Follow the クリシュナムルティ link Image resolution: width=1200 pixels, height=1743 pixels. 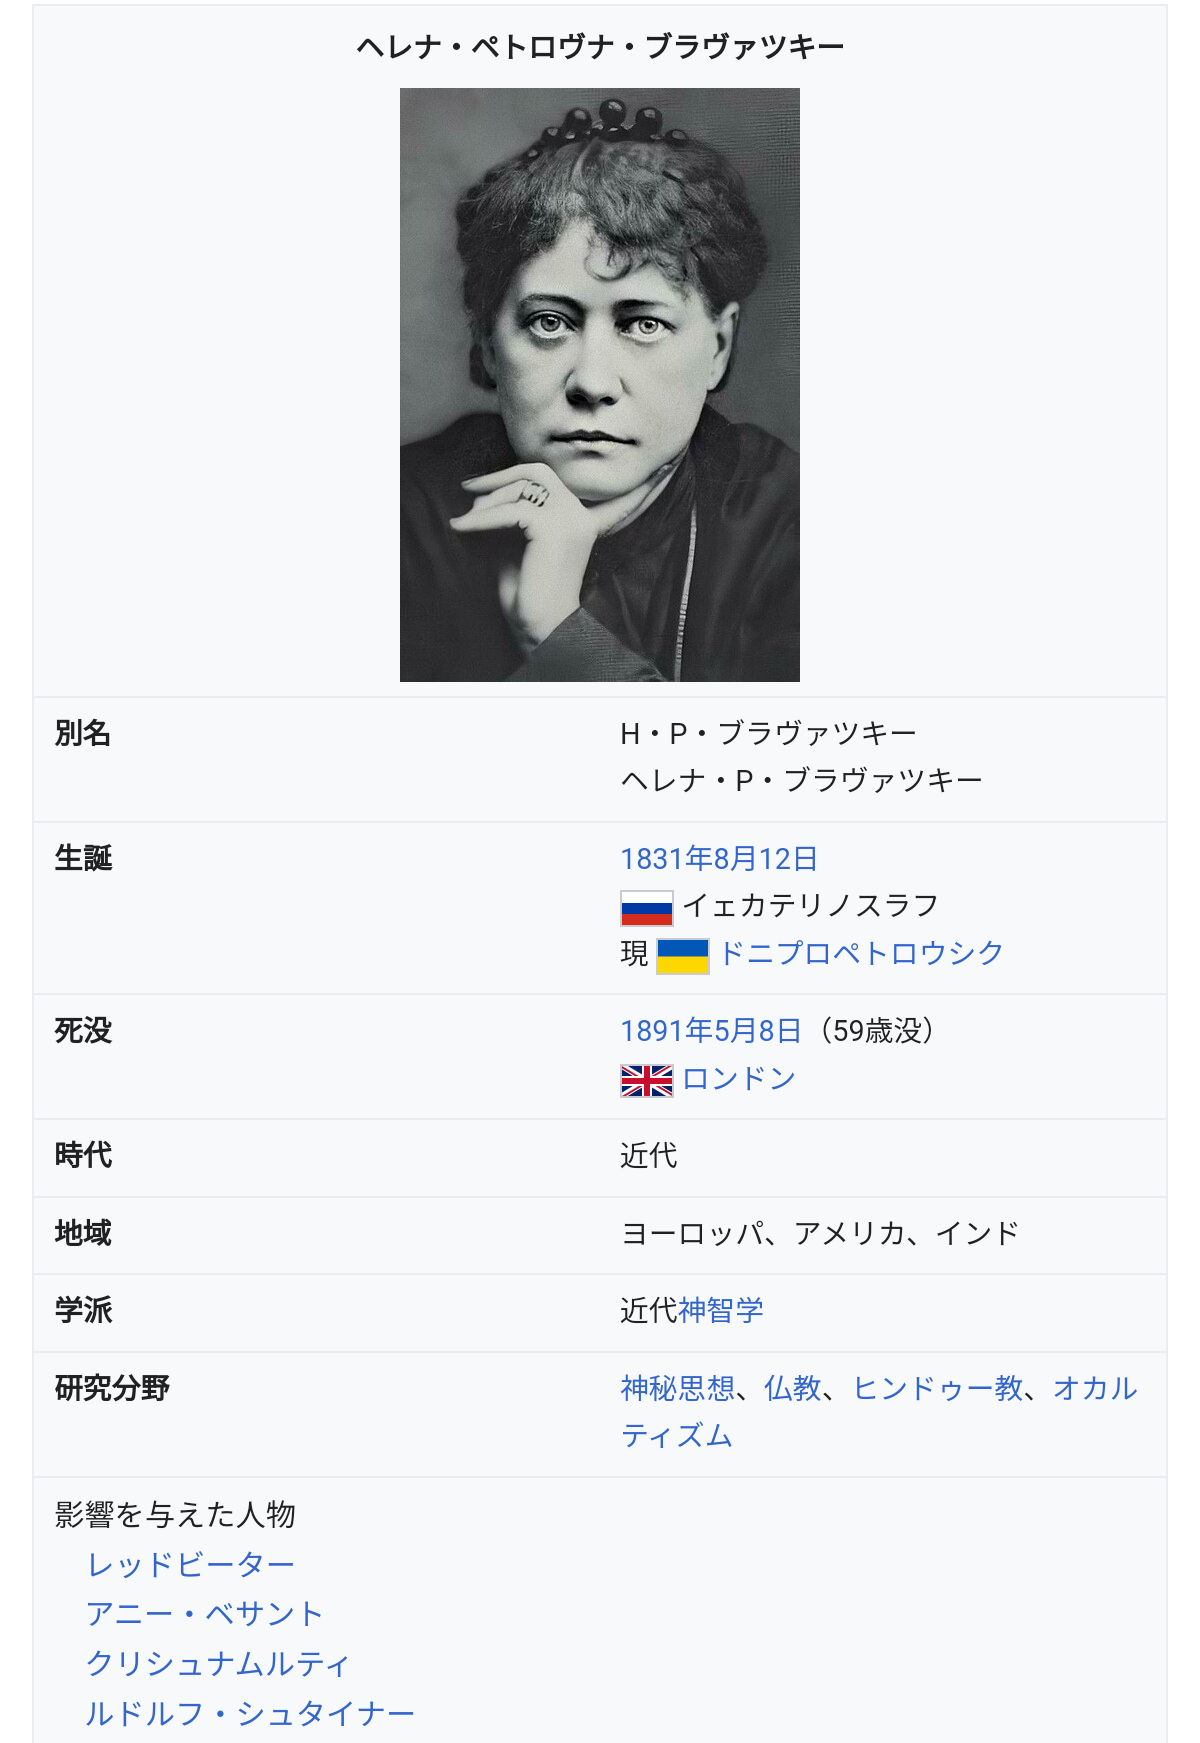tap(218, 1664)
